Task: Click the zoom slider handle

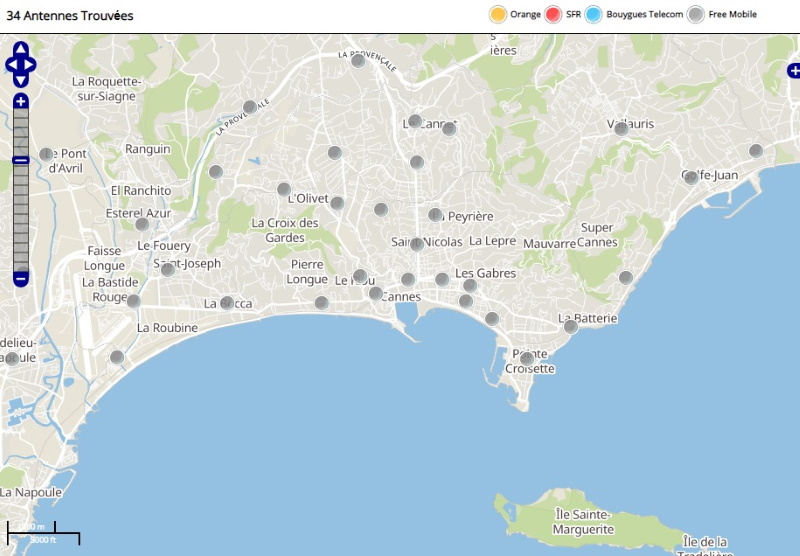Action: (x=21, y=160)
